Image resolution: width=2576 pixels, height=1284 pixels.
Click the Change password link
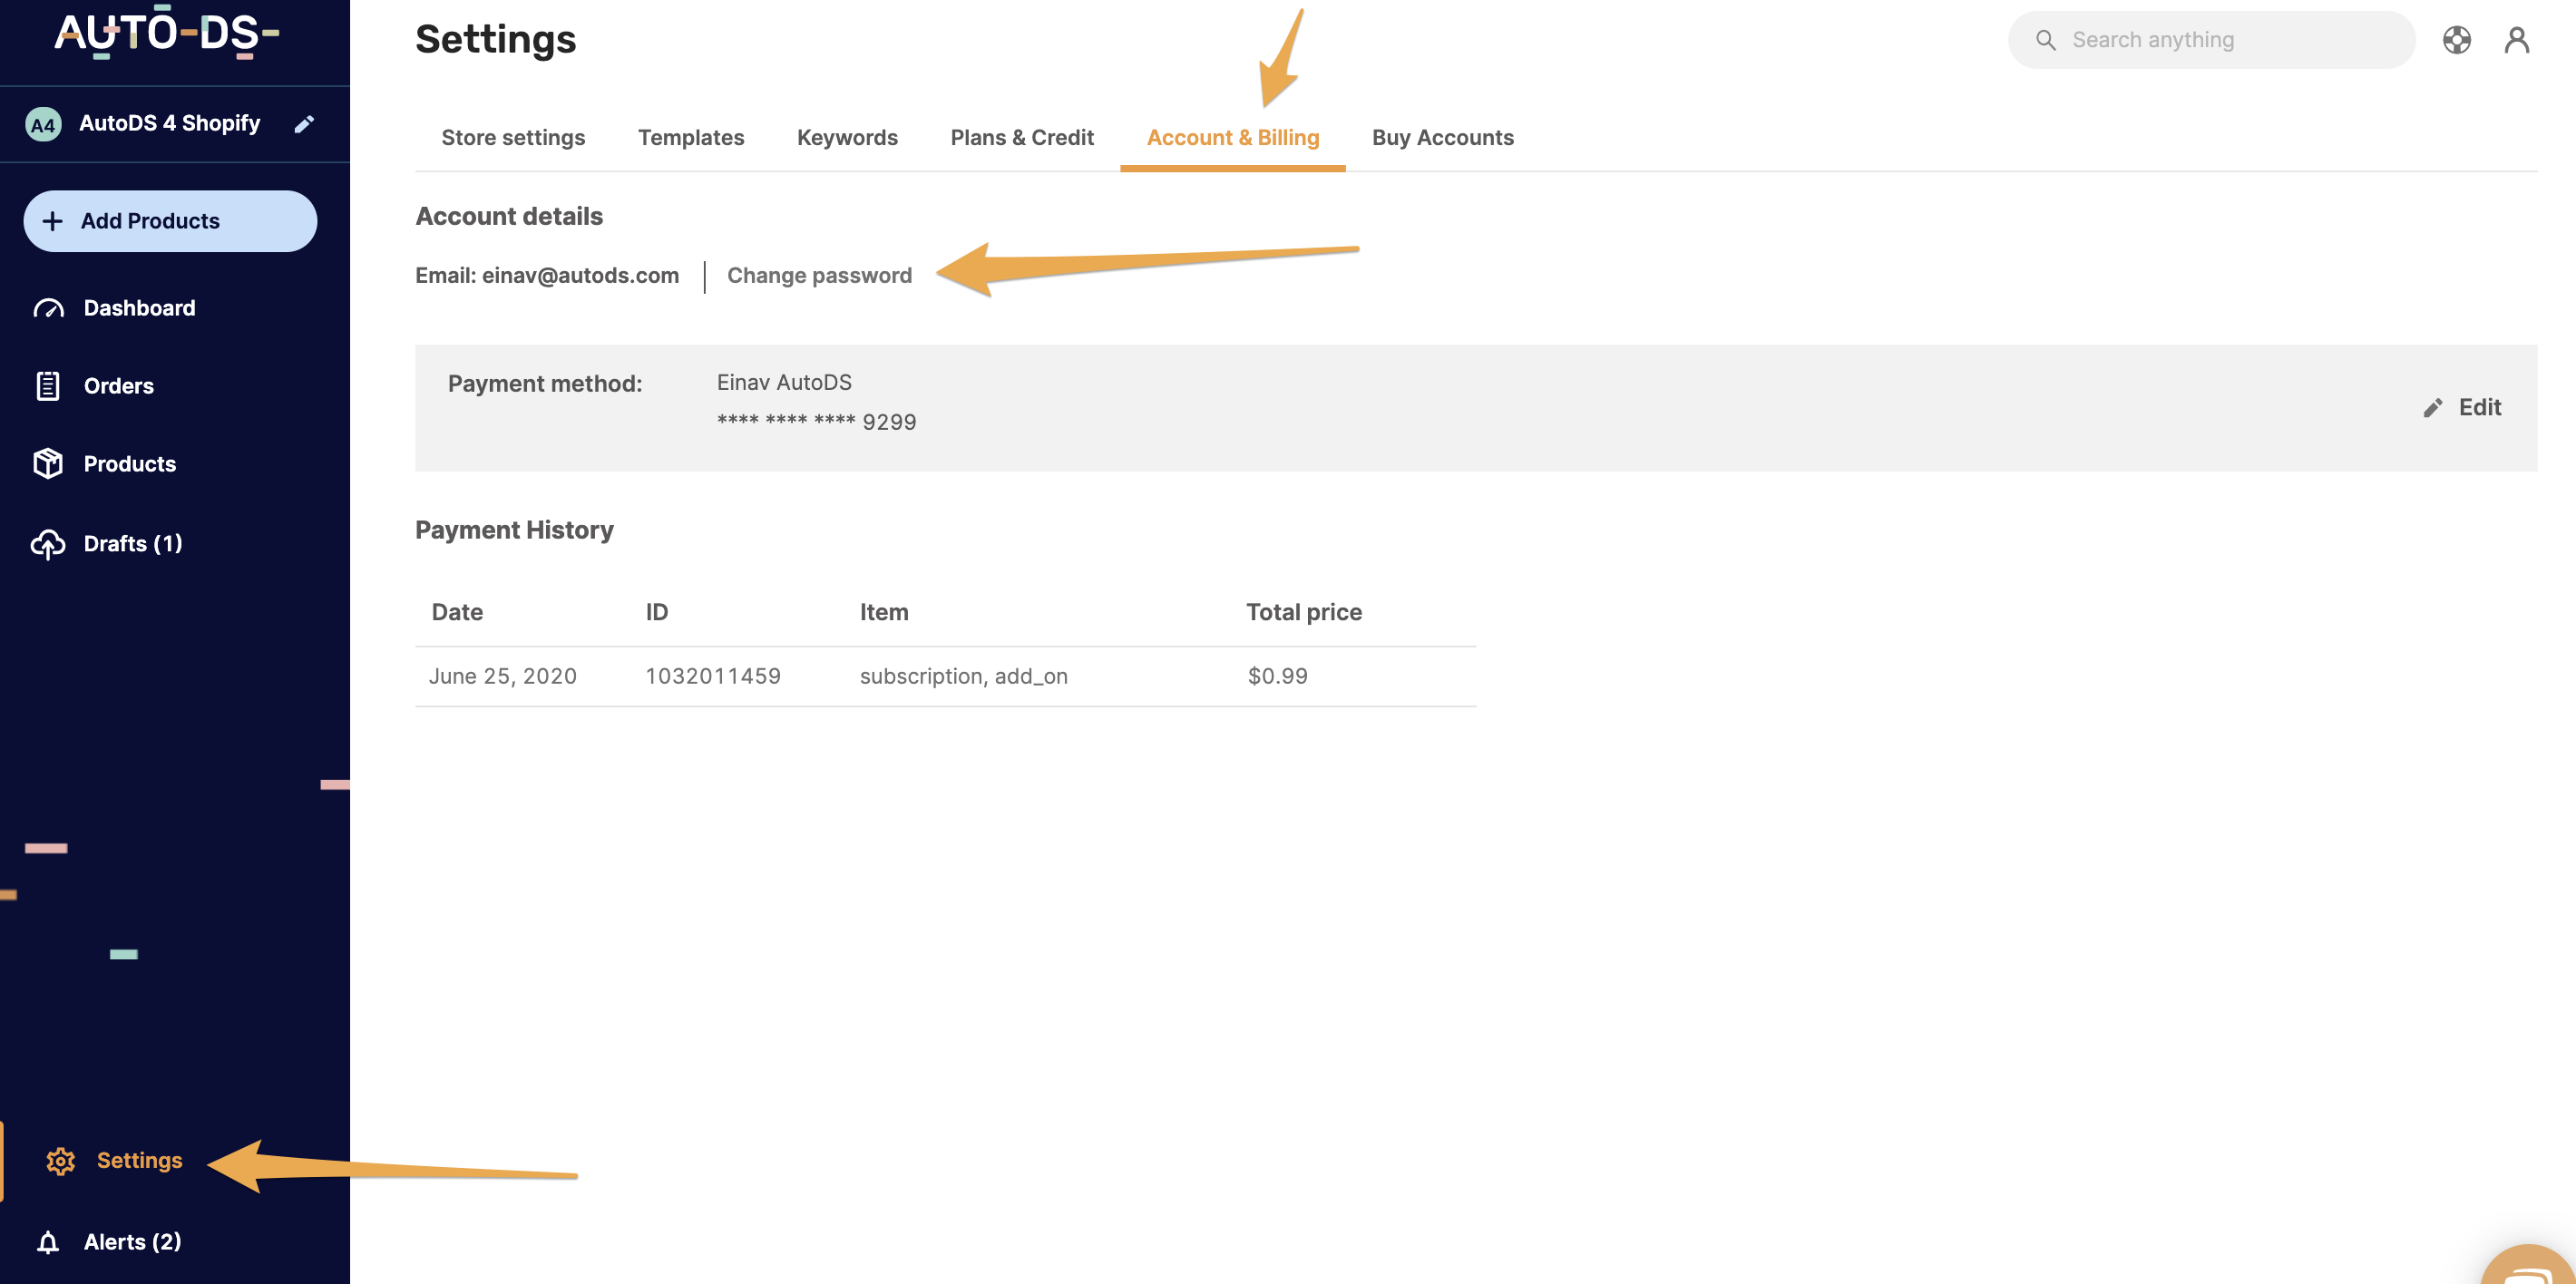819,276
